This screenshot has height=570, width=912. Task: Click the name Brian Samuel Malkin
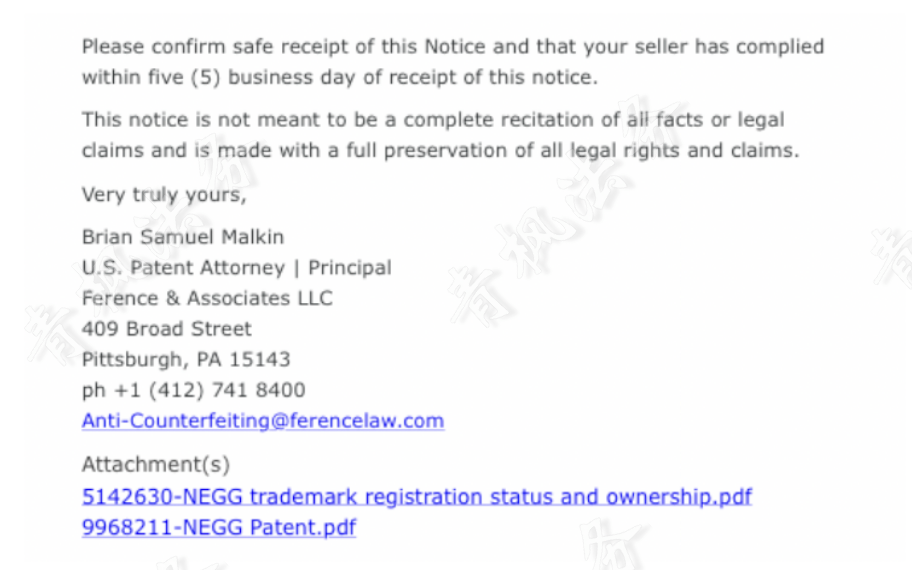click(182, 237)
